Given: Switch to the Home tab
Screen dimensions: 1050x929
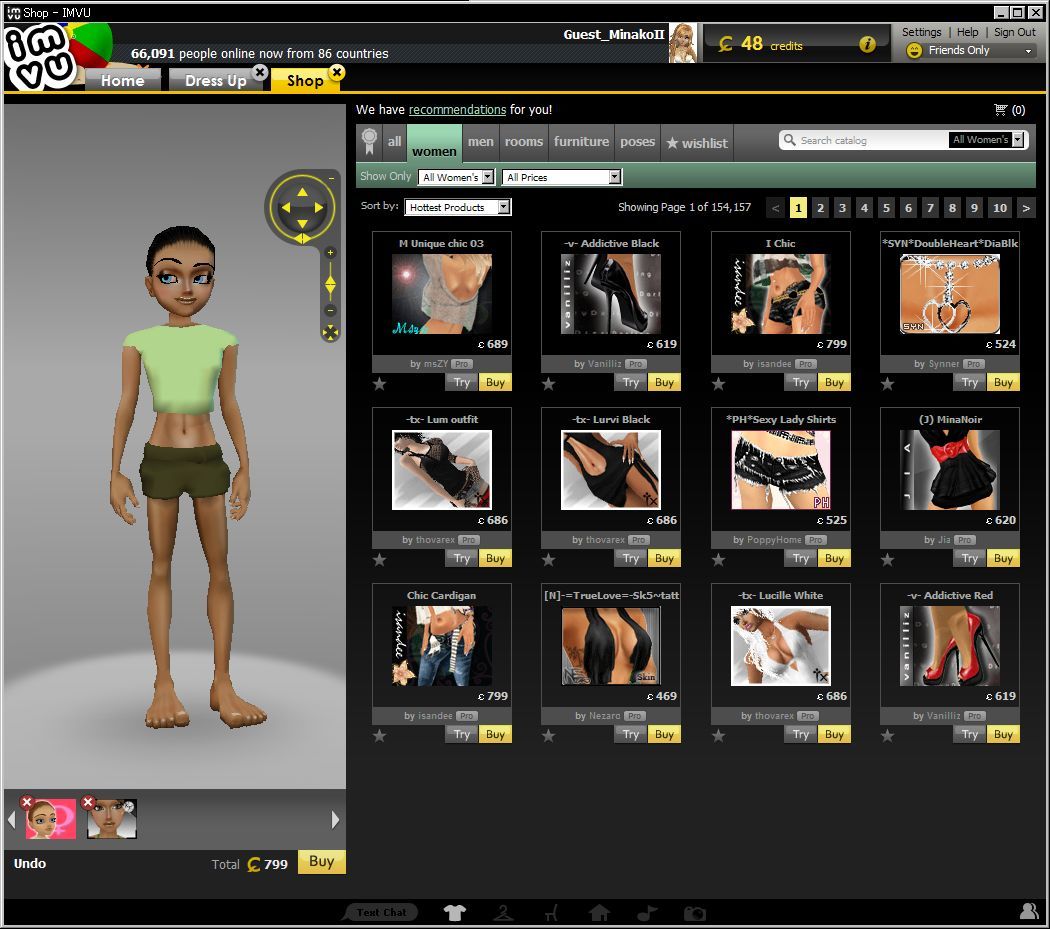Looking at the screenshot, I should 123,80.
